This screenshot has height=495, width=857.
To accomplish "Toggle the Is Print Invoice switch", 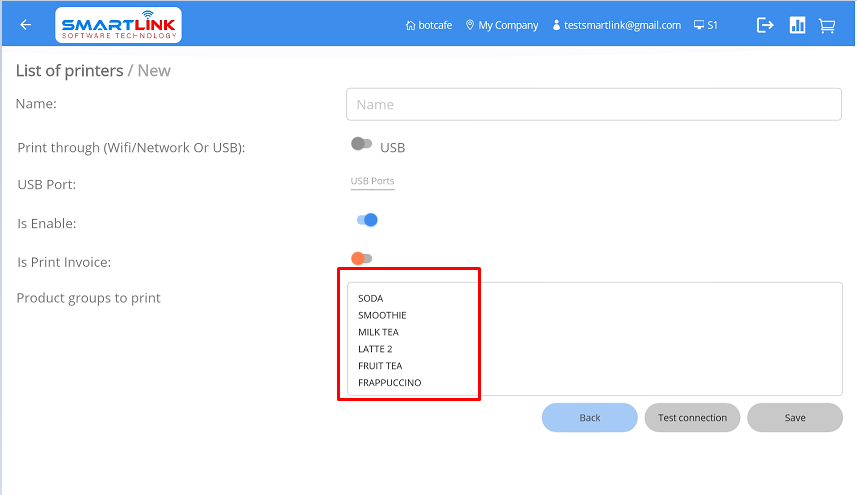I will [x=361, y=259].
